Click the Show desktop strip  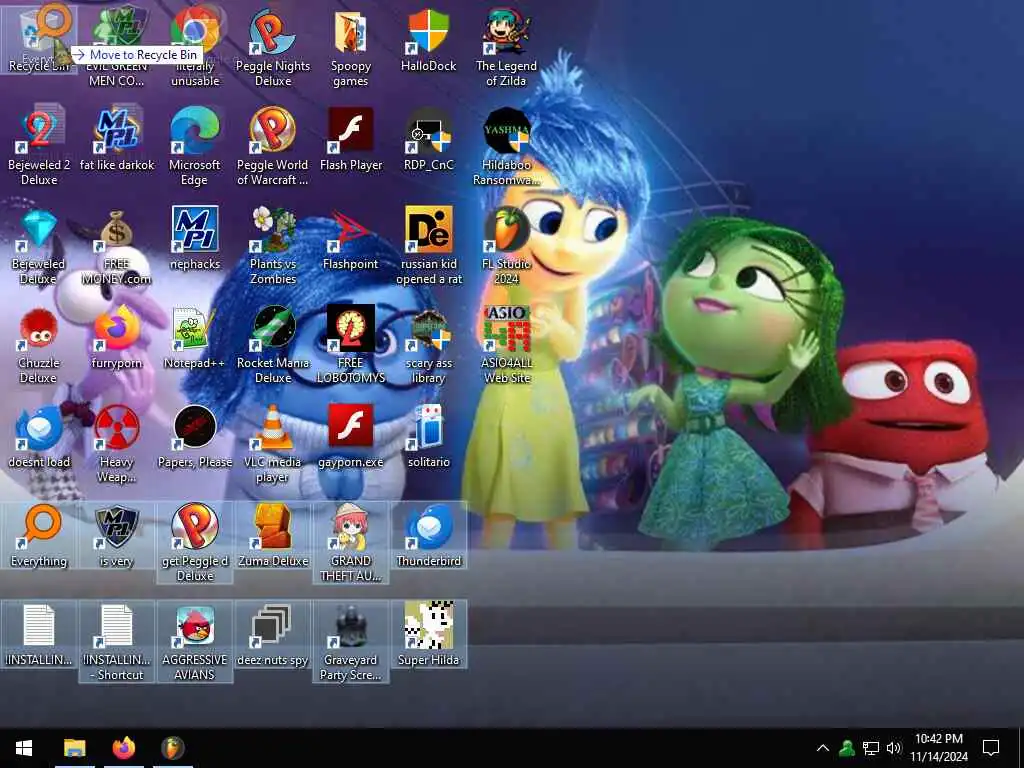(x=1021, y=748)
